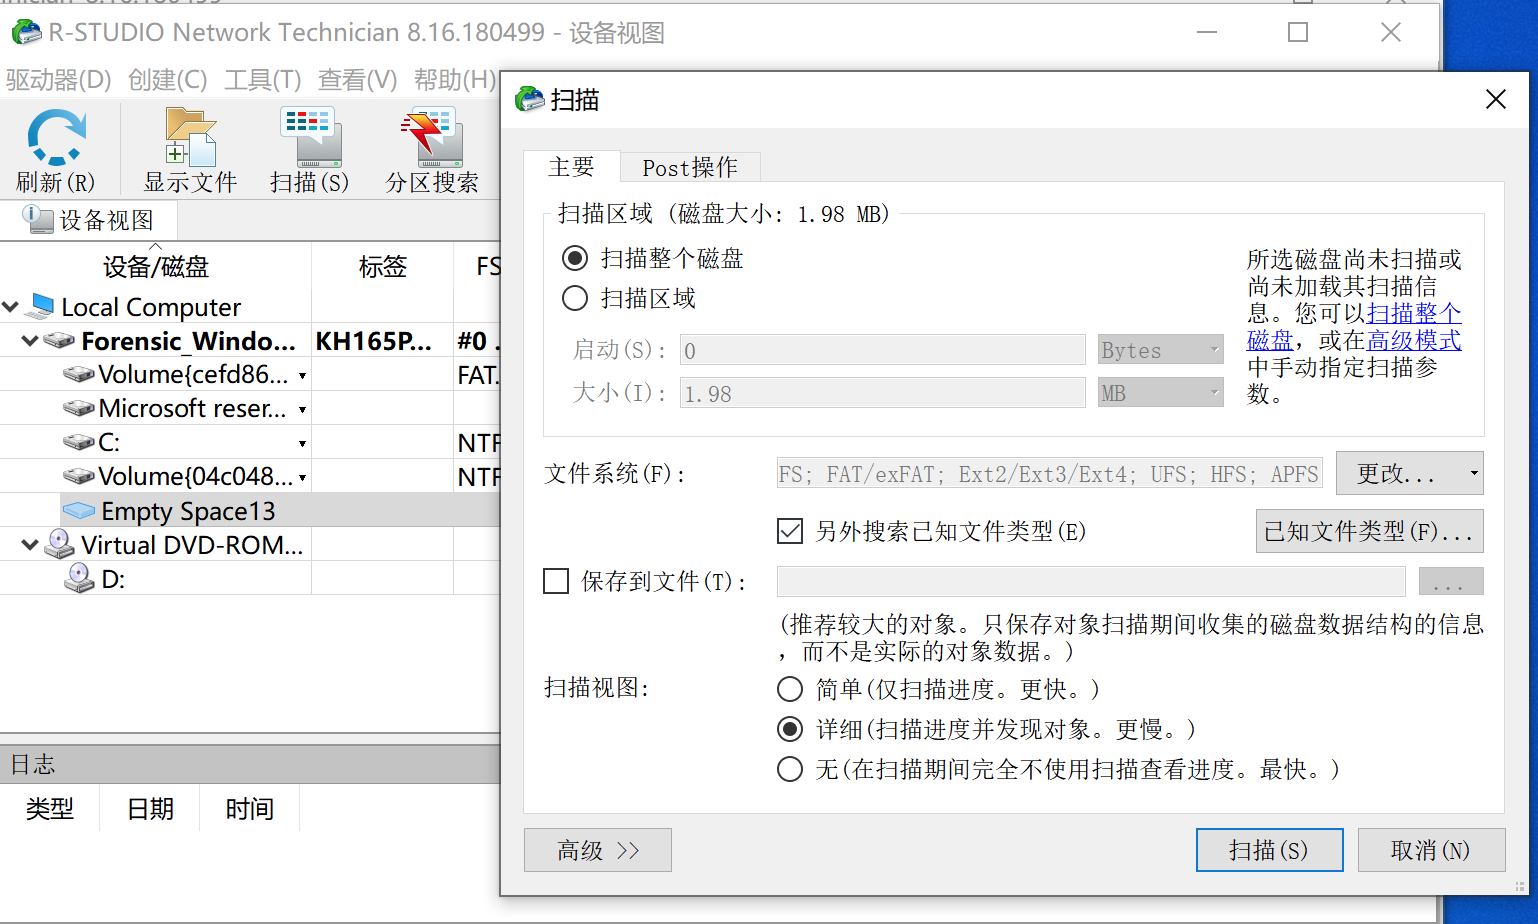The image size is (1538, 924).
Task: Select 扫描整个磁盘 radio button
Action: point(575,259)
